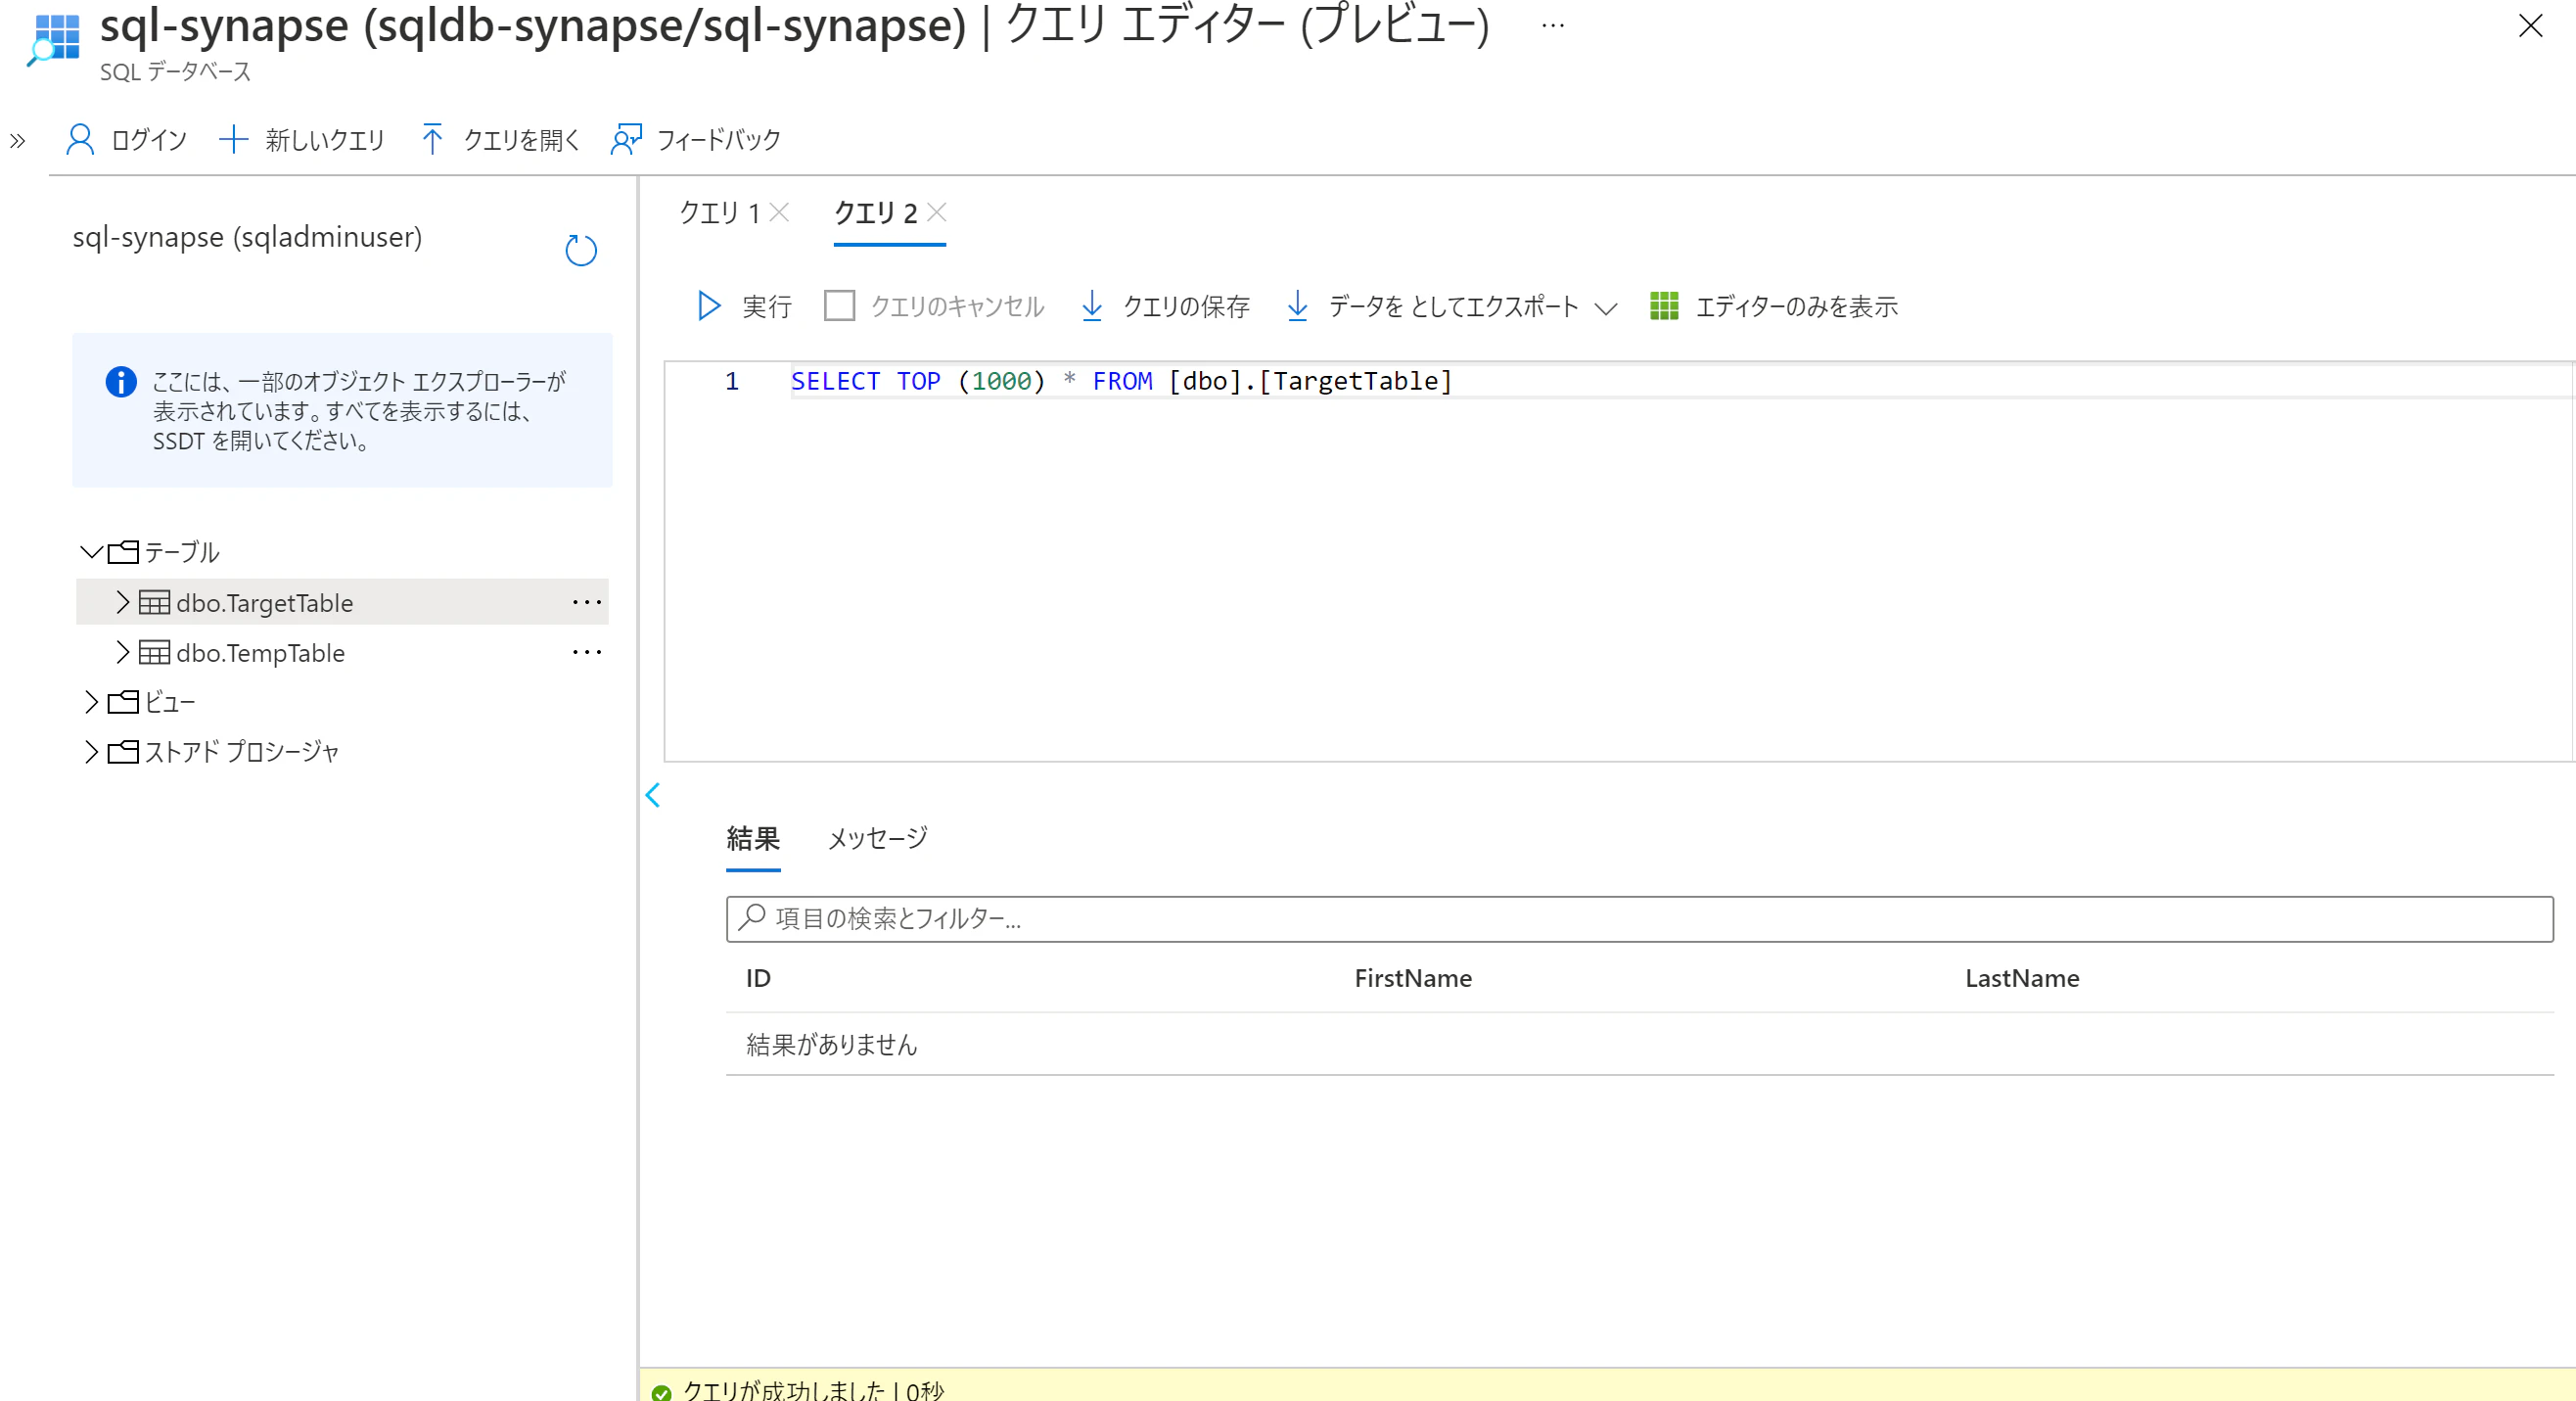Click the save query download icon

(x=1092, y=306)
